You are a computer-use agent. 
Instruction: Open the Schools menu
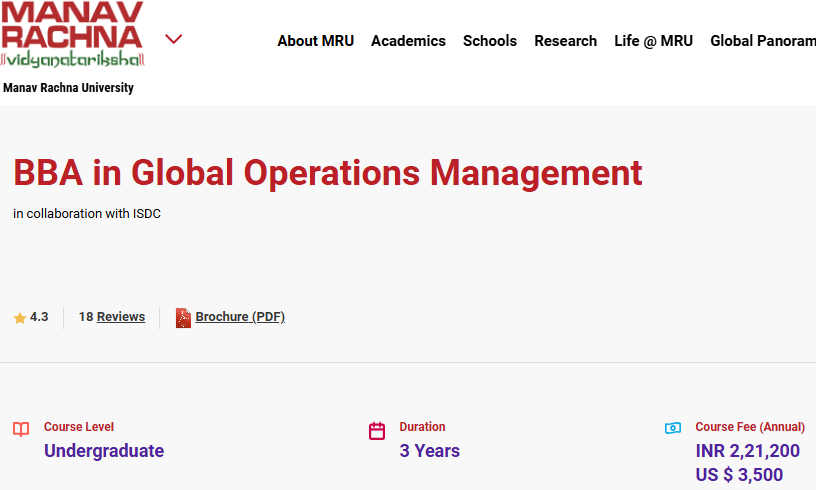pos(490,41)
